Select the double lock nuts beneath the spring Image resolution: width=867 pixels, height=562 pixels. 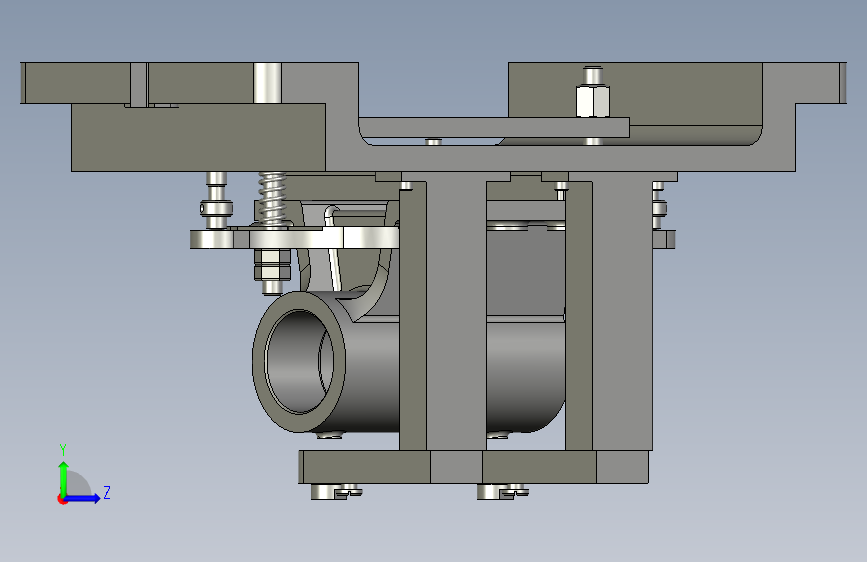(x=271, y=264)
